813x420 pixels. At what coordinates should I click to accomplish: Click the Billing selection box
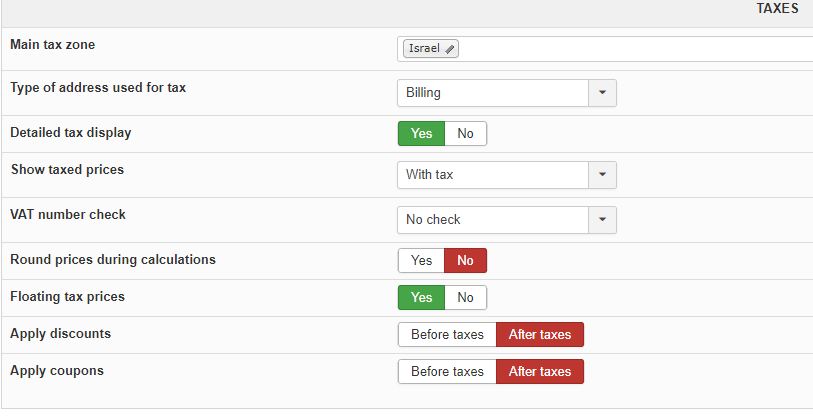(x=492, y=93)
